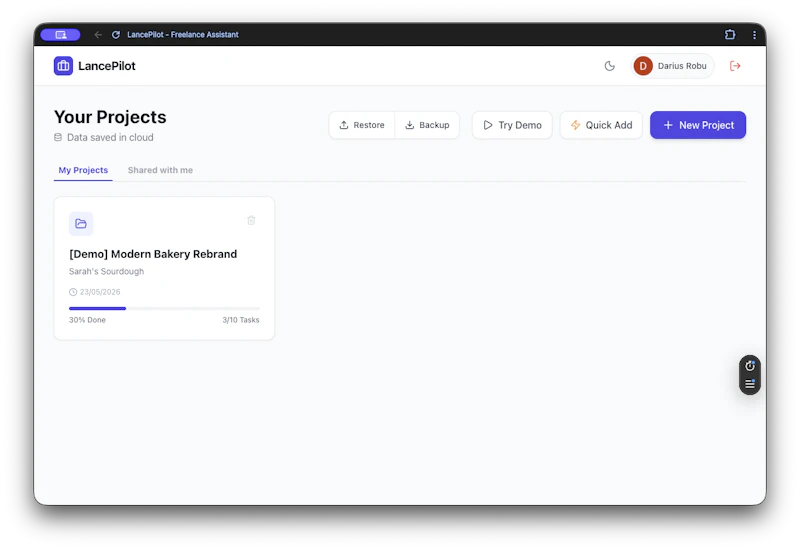Open Quick Add

601,125
